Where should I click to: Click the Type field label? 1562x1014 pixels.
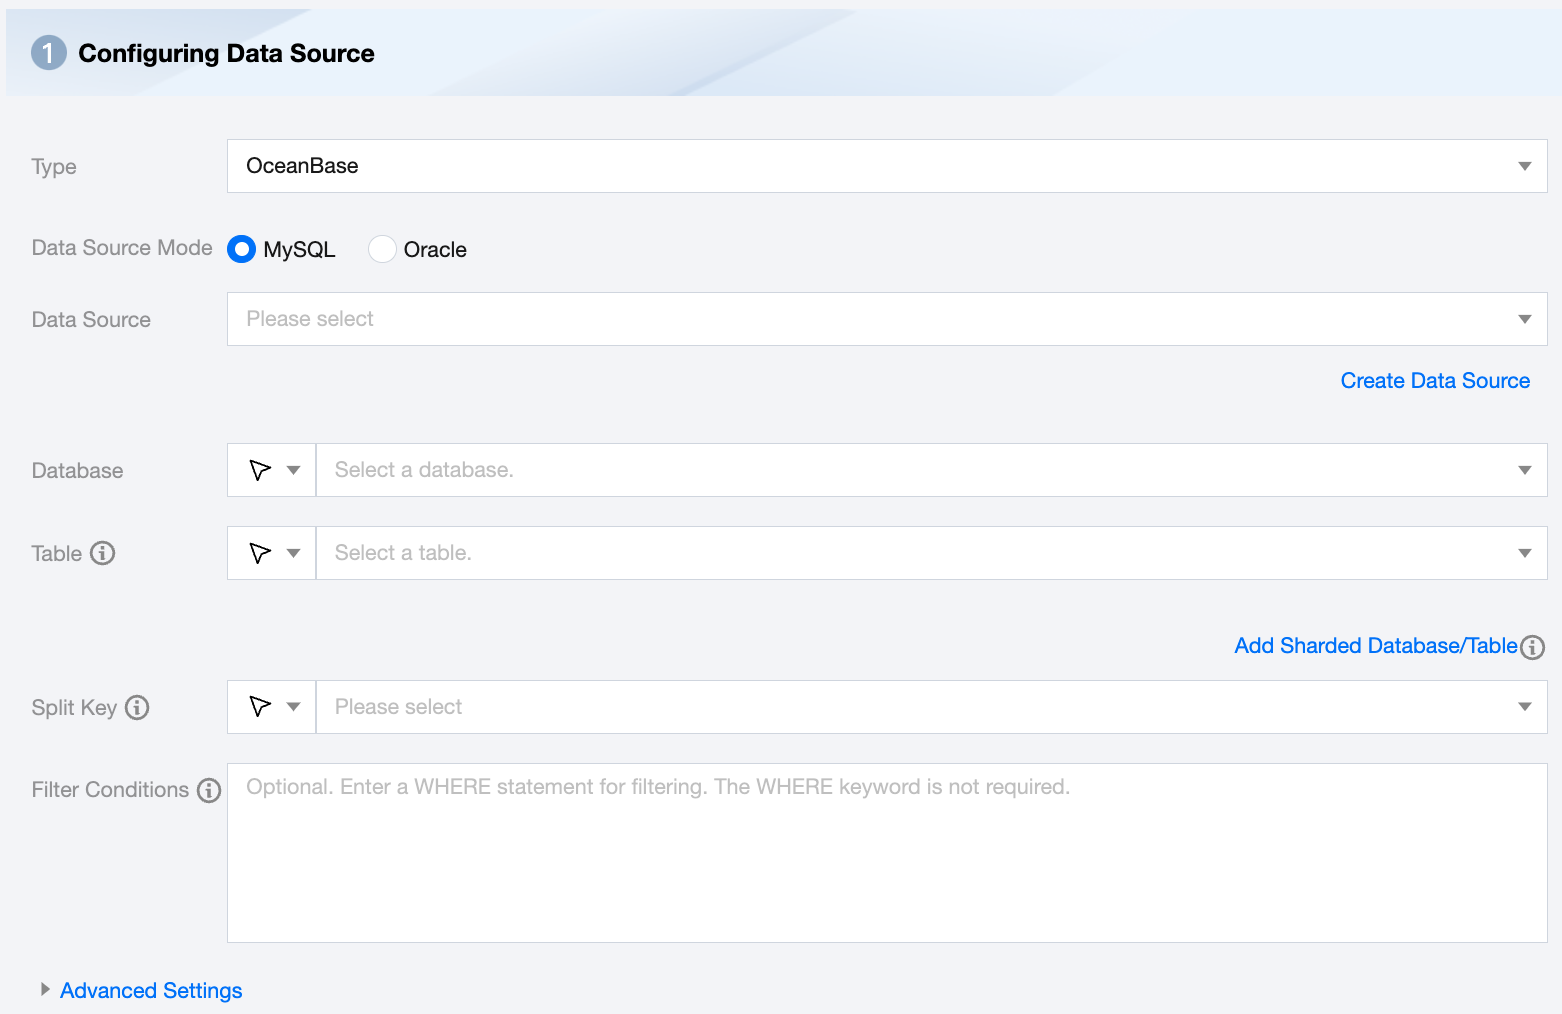(x=54, y=167)
